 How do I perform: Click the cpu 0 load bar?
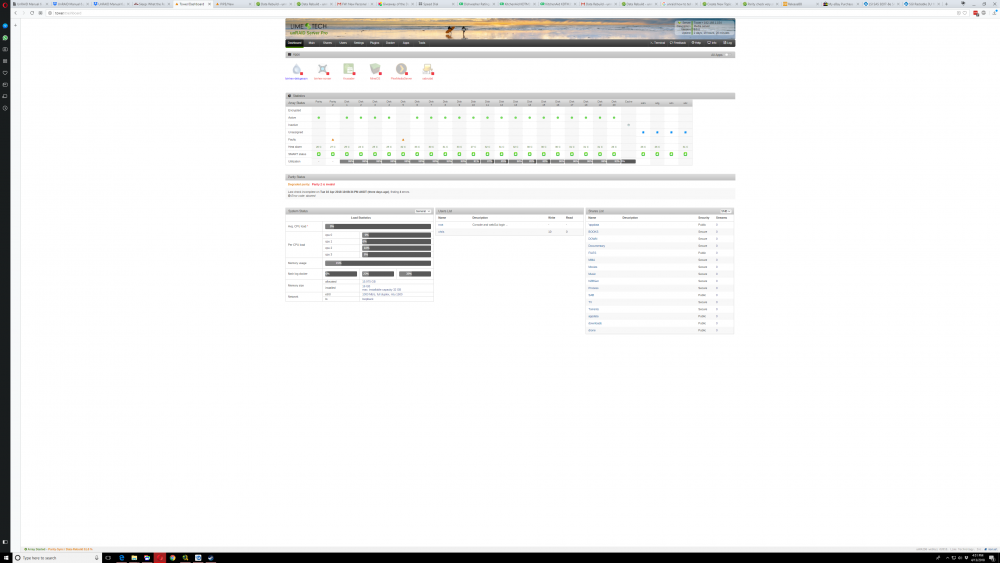point(396,235)
